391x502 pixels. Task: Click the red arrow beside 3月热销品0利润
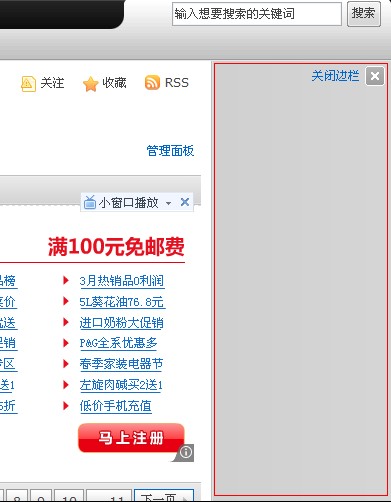66,280
